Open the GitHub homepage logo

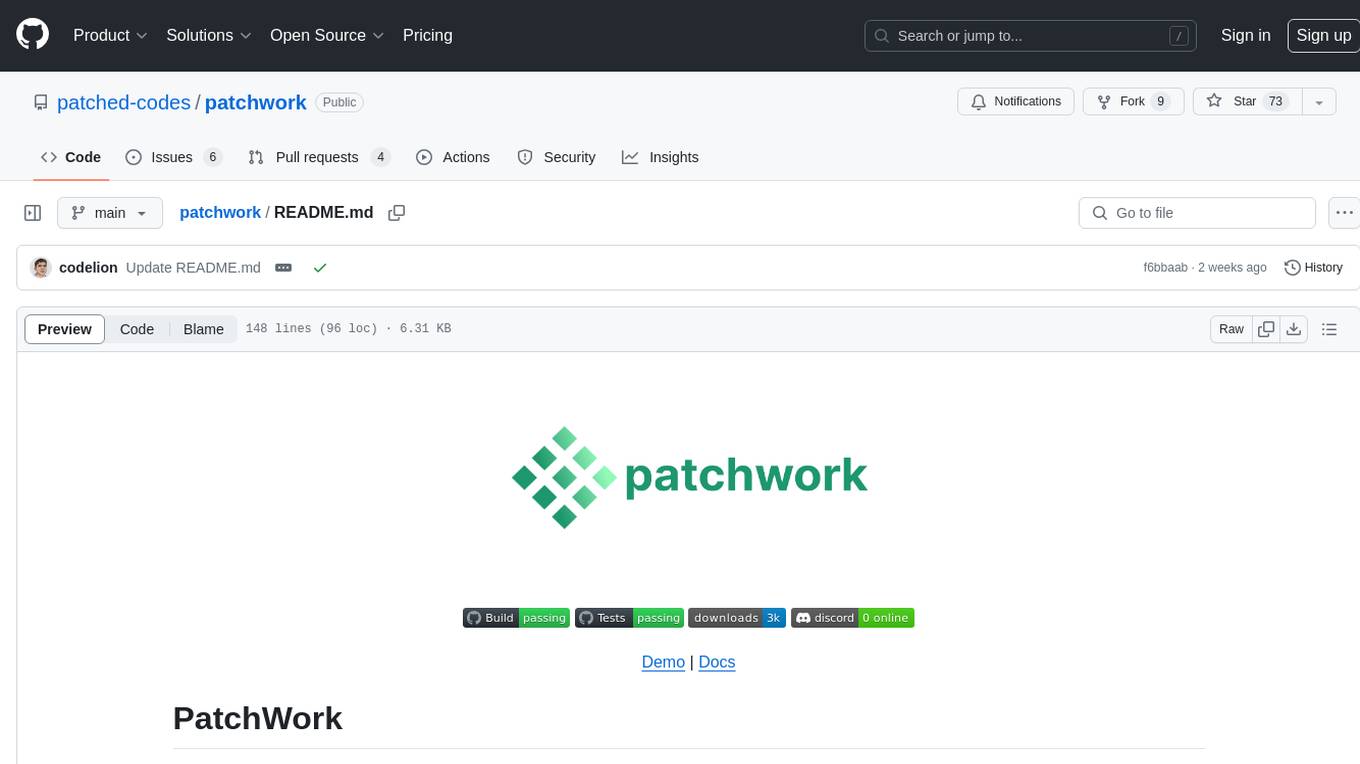tap(32, 35)
